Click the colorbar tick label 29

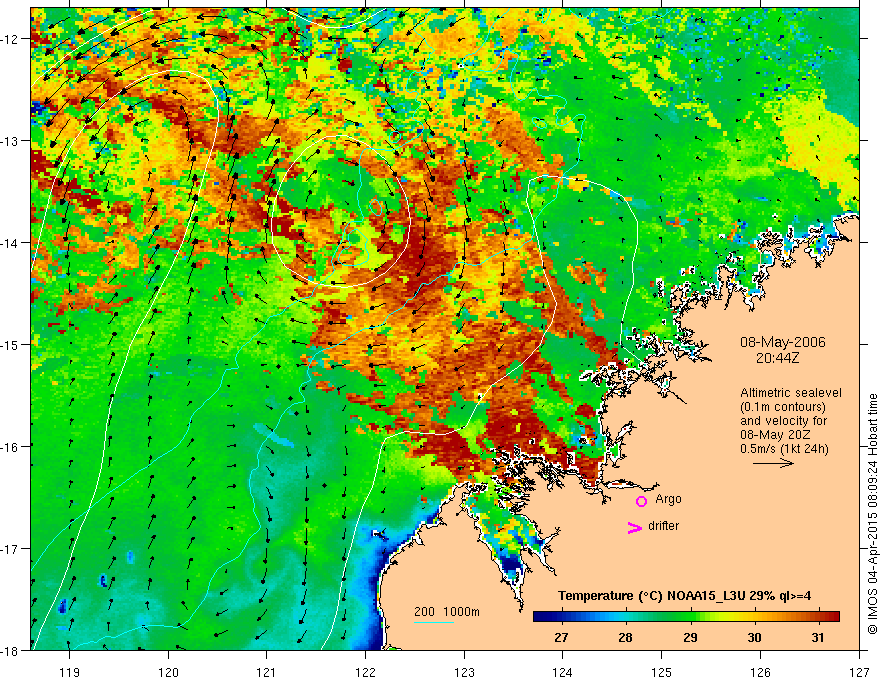coord(690,638)
